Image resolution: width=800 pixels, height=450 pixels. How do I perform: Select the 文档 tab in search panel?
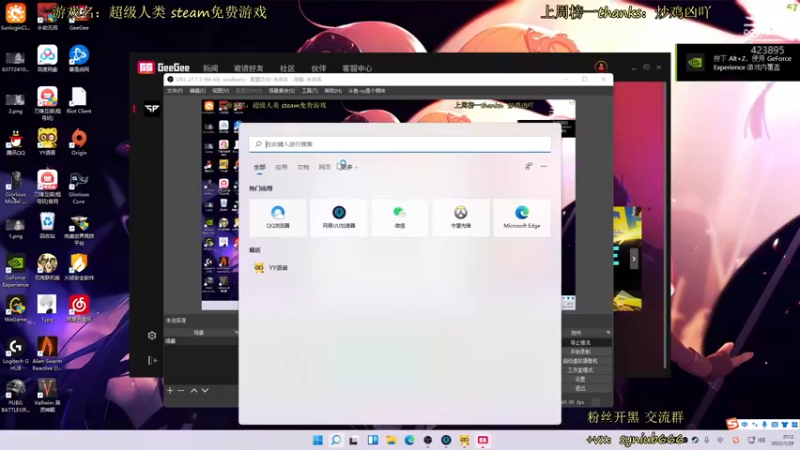coord(303,167)
